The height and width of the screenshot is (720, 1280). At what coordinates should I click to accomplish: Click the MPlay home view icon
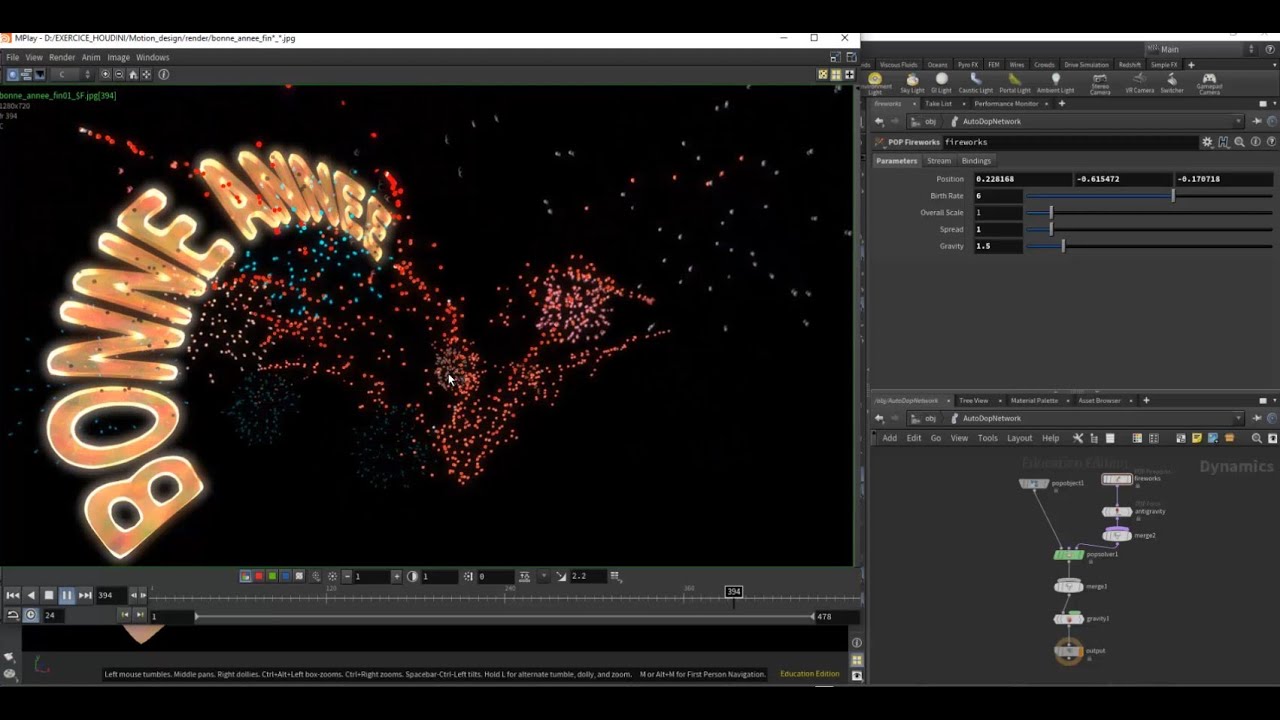[x=133, y=74]
